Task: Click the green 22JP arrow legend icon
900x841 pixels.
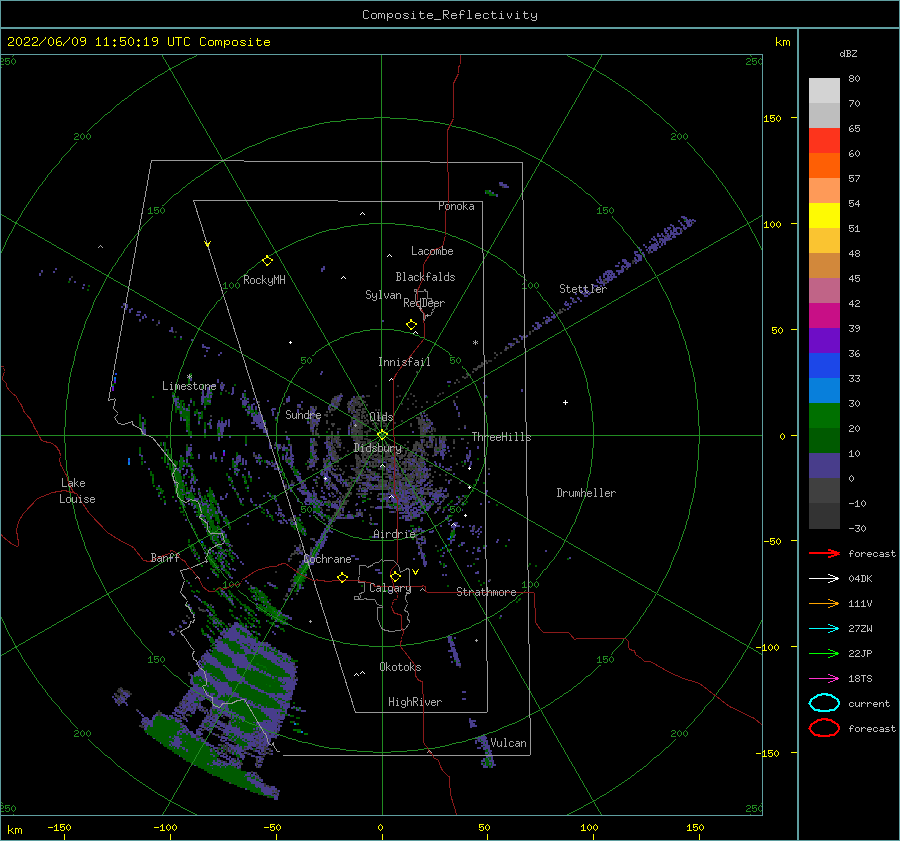Action: (824, 653)
